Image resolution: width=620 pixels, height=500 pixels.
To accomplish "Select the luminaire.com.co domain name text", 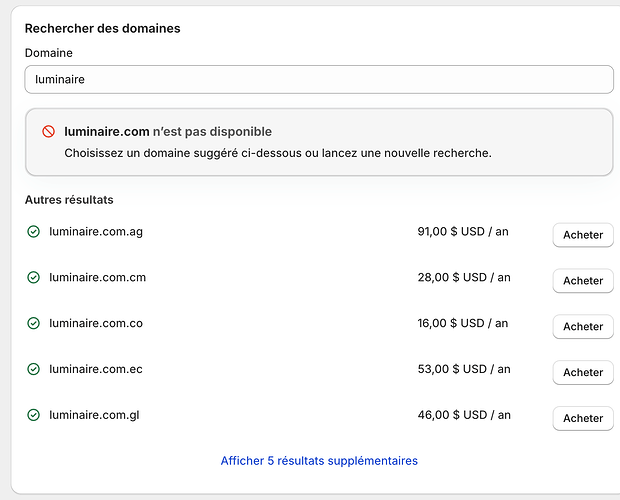I will 96,323.
